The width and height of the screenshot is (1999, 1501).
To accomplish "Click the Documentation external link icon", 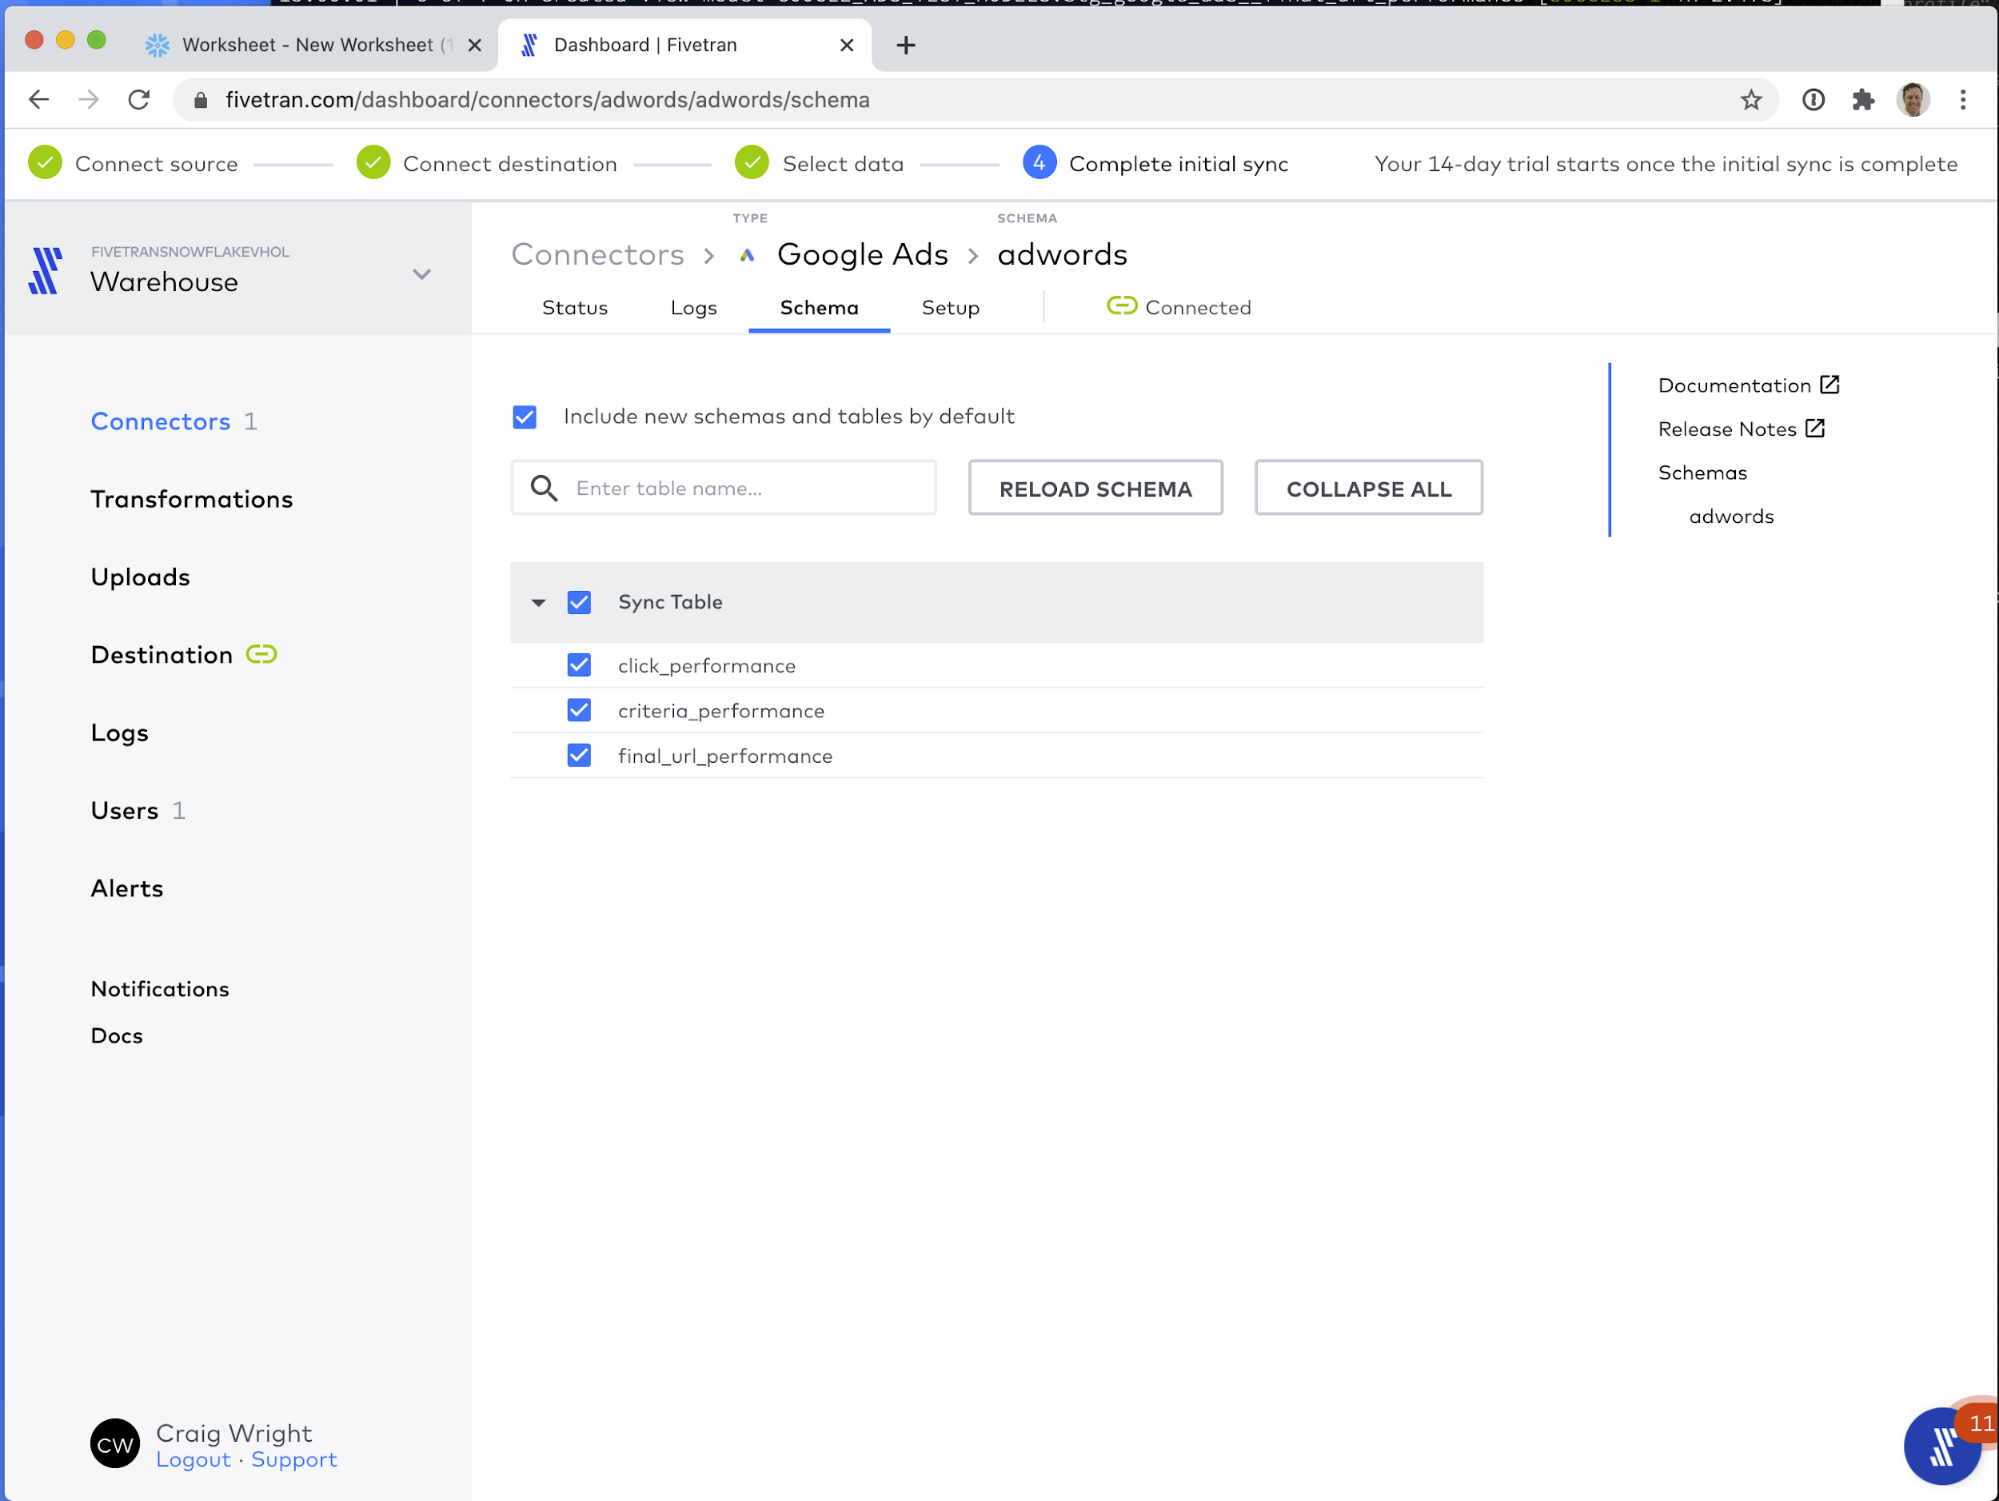I will (x=1829, y=385).
